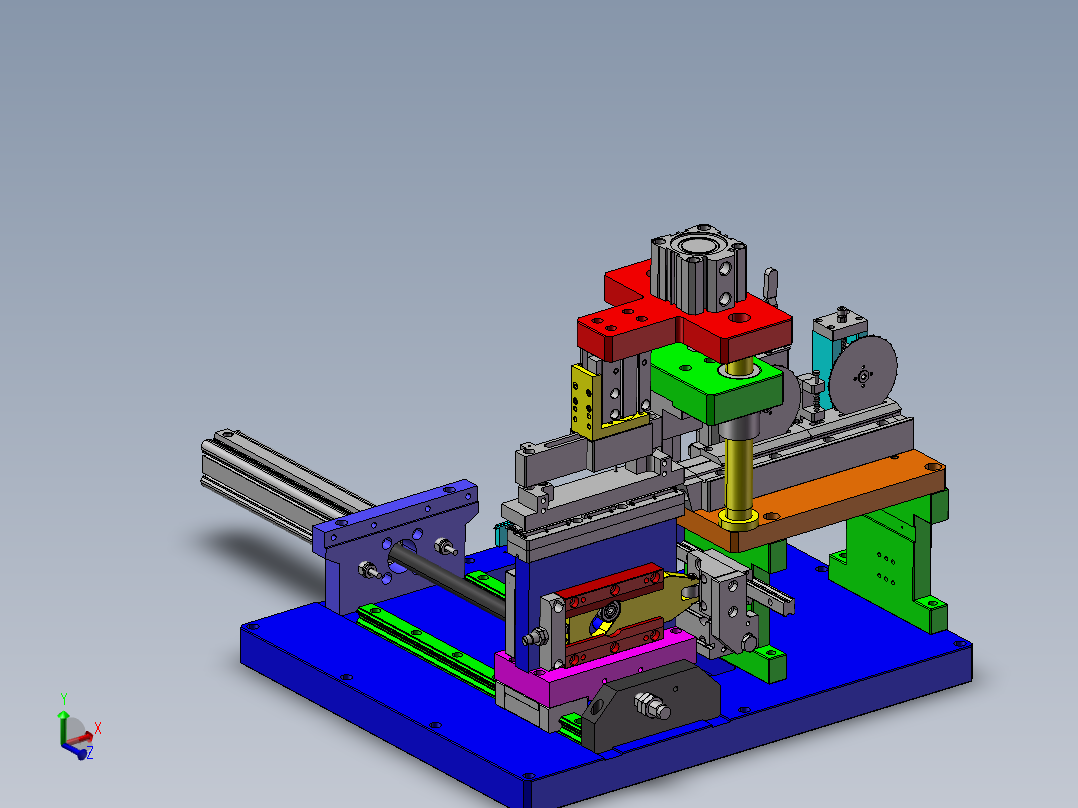Select the gray toothed saw disc
This screenshot has width=1078, height=808.
[x=863, y=375]
